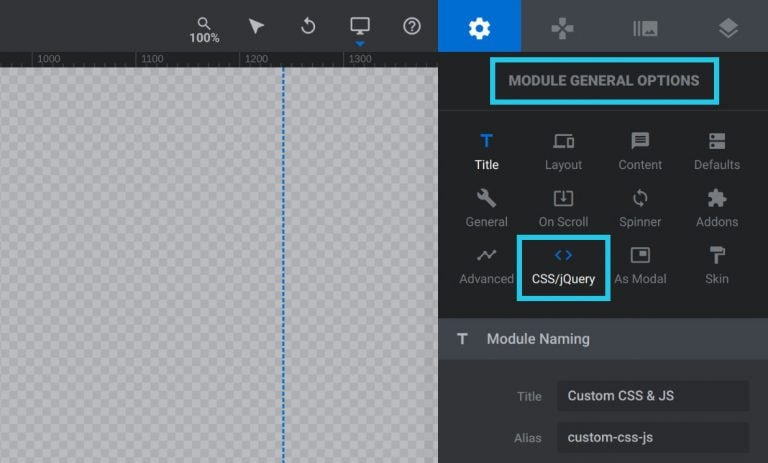The height and width of the screenshot is (463, 768).
Task: Click the 1200 mark on the ruler
Action: click(256, 59)
